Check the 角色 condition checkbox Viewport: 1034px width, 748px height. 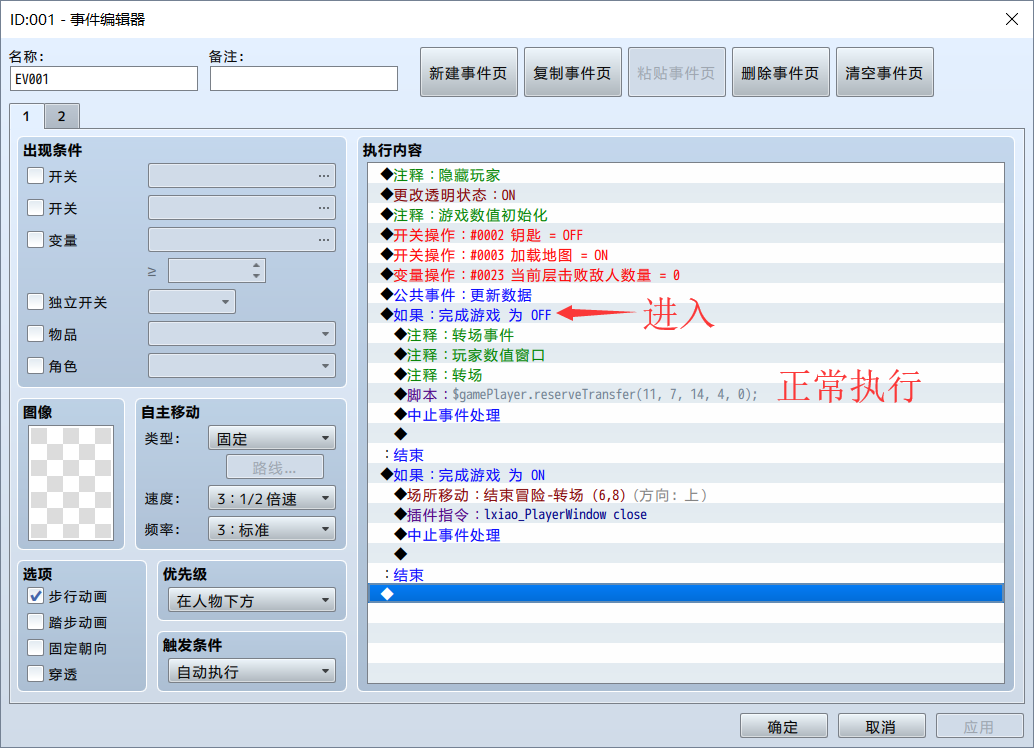pyautogui.click(x=36, y=365)
